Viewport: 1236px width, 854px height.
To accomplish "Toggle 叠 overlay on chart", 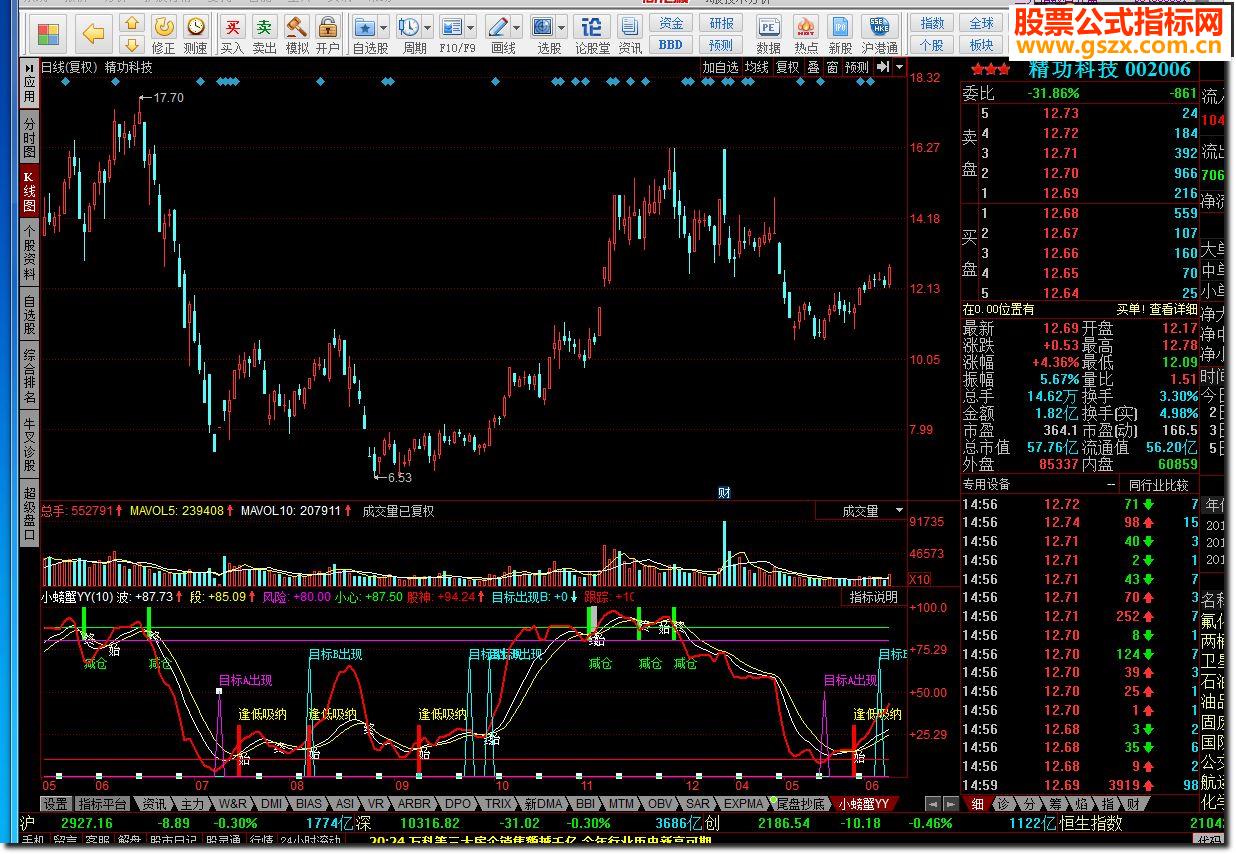I will click(x=813, y=67).
